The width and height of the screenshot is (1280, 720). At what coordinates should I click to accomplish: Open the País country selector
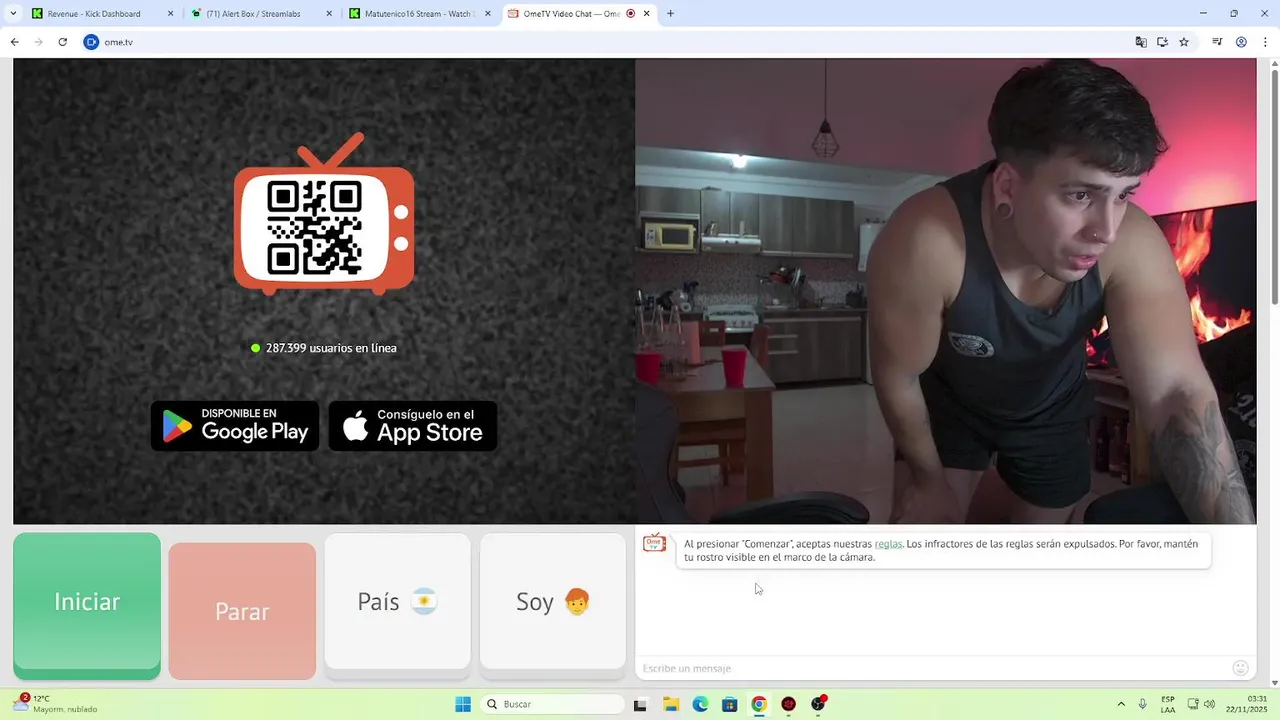pyautogui.click(x=397, y=601)
